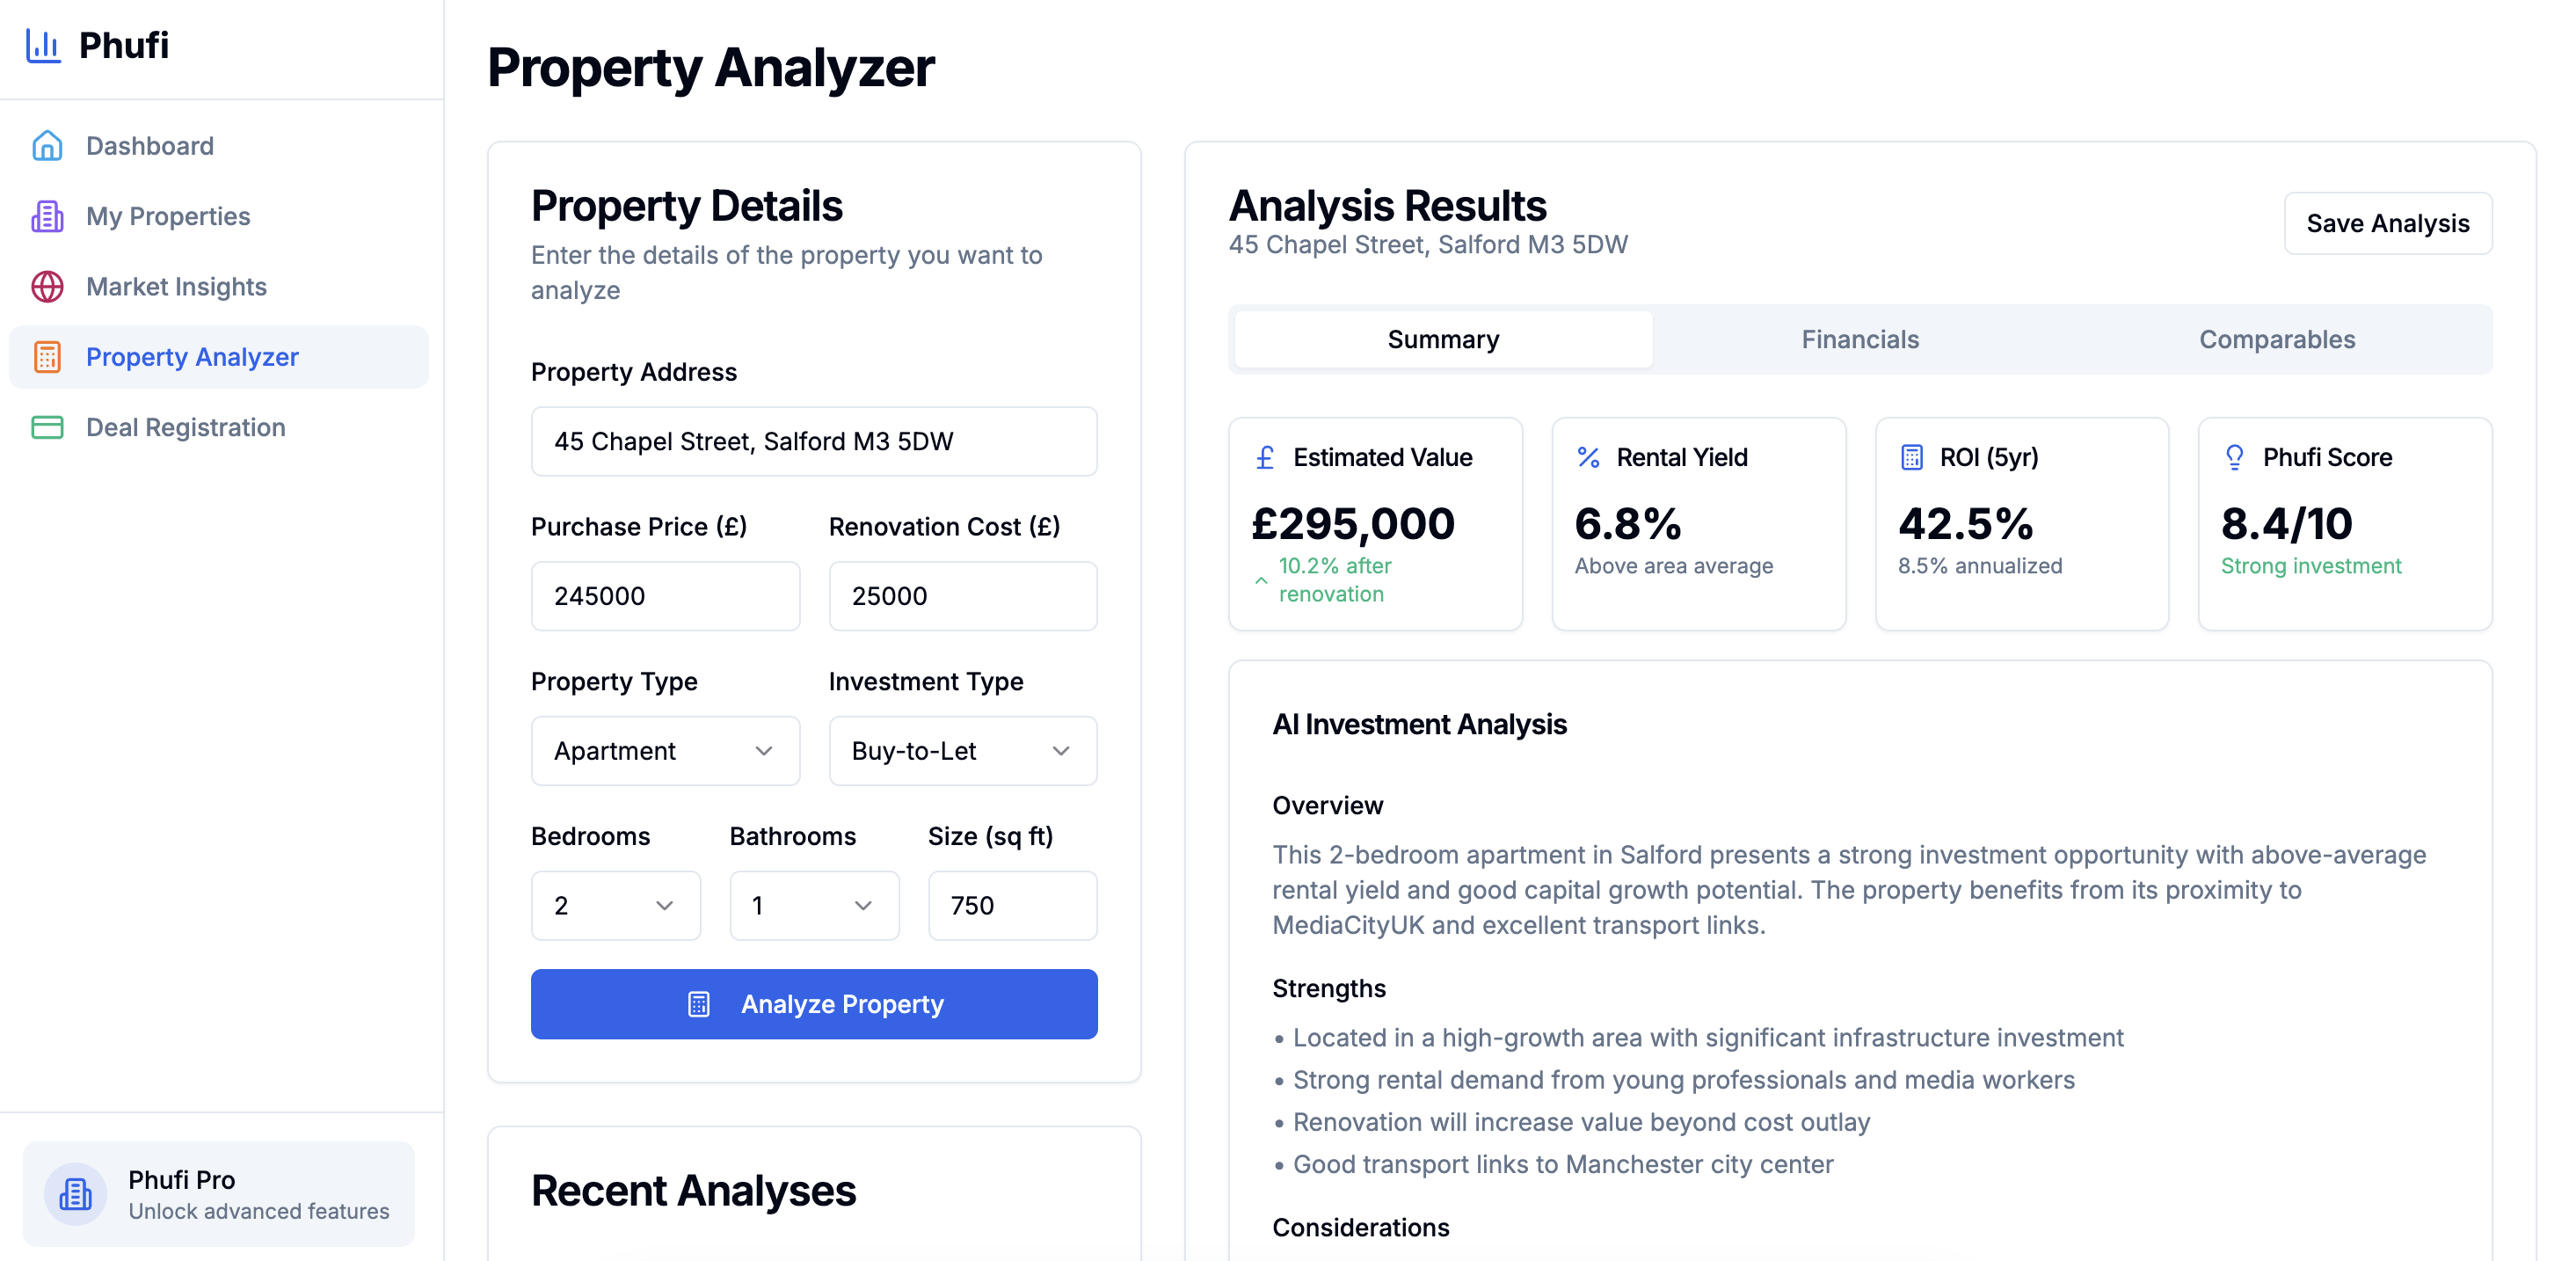
Task: Switch to the Comparables tab
Action: [2277, 339]
